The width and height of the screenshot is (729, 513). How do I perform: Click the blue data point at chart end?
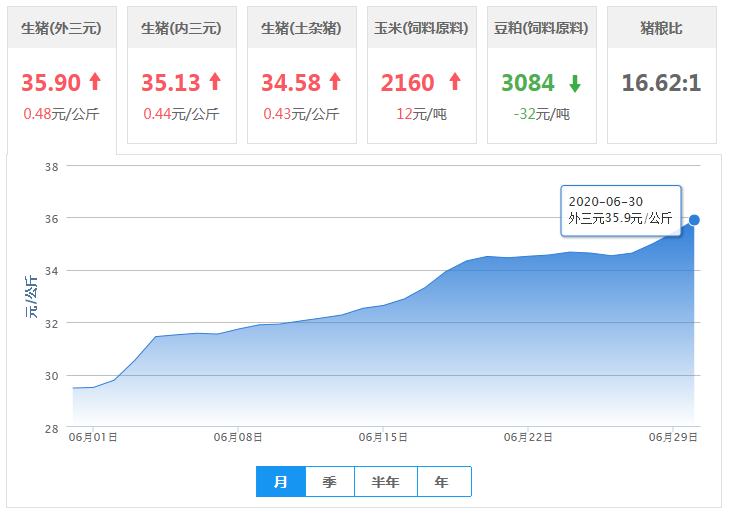693,220
